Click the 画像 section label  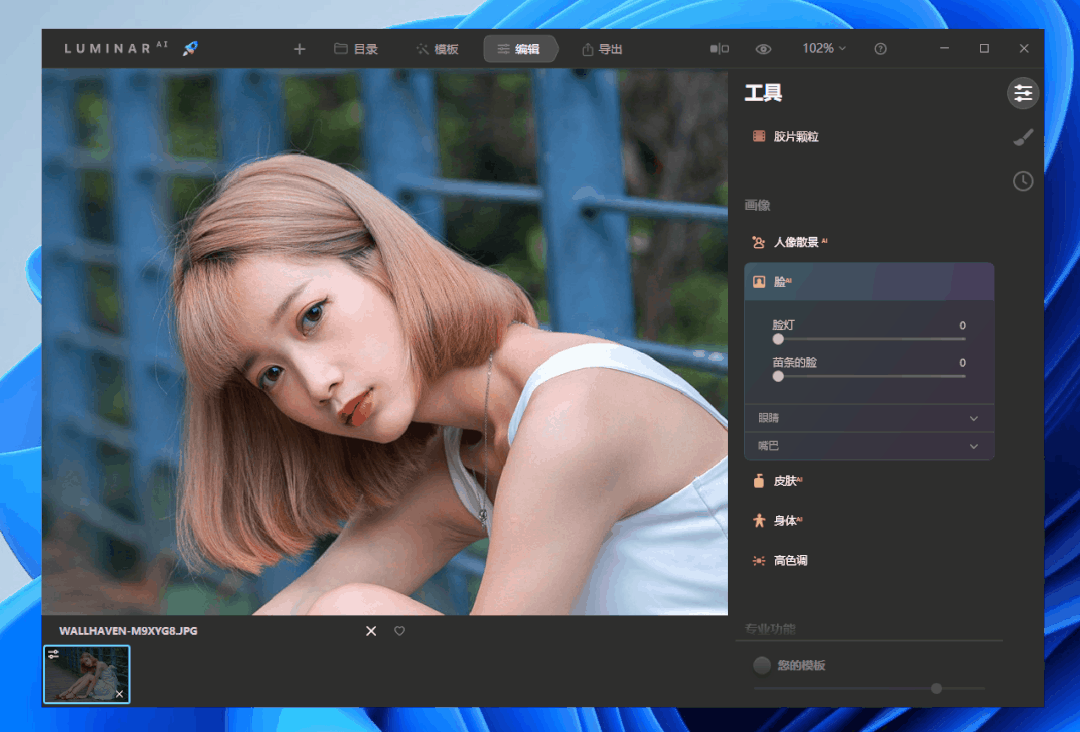click(757, 205)
